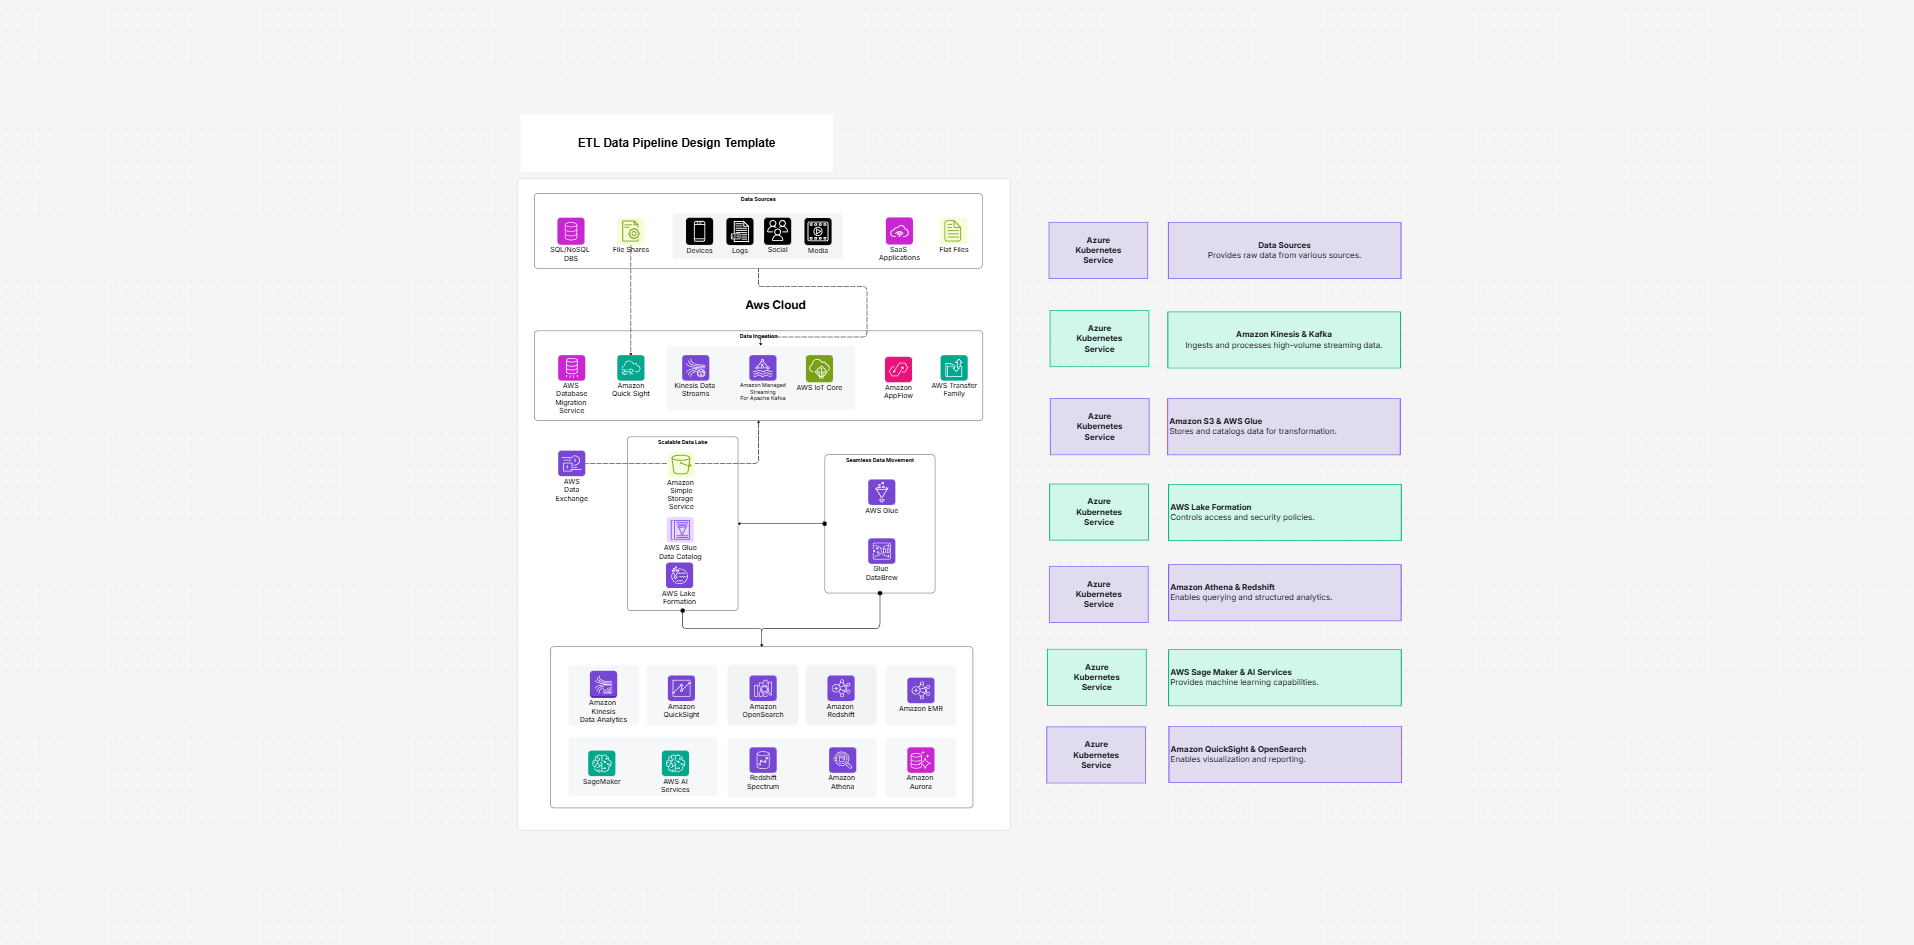1914x945 pixels.
Task: Select the AWS Database Migration Service icon
Action: click(x=572, y=367)
